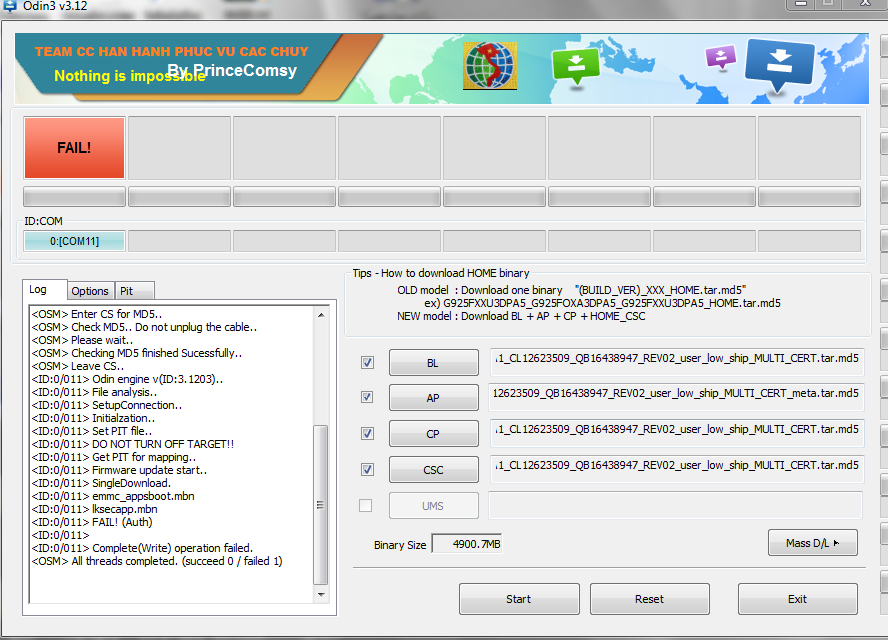
Task: Click the 'DO NOT TURN OFF TARGET!!' log line
Action: 133,444
